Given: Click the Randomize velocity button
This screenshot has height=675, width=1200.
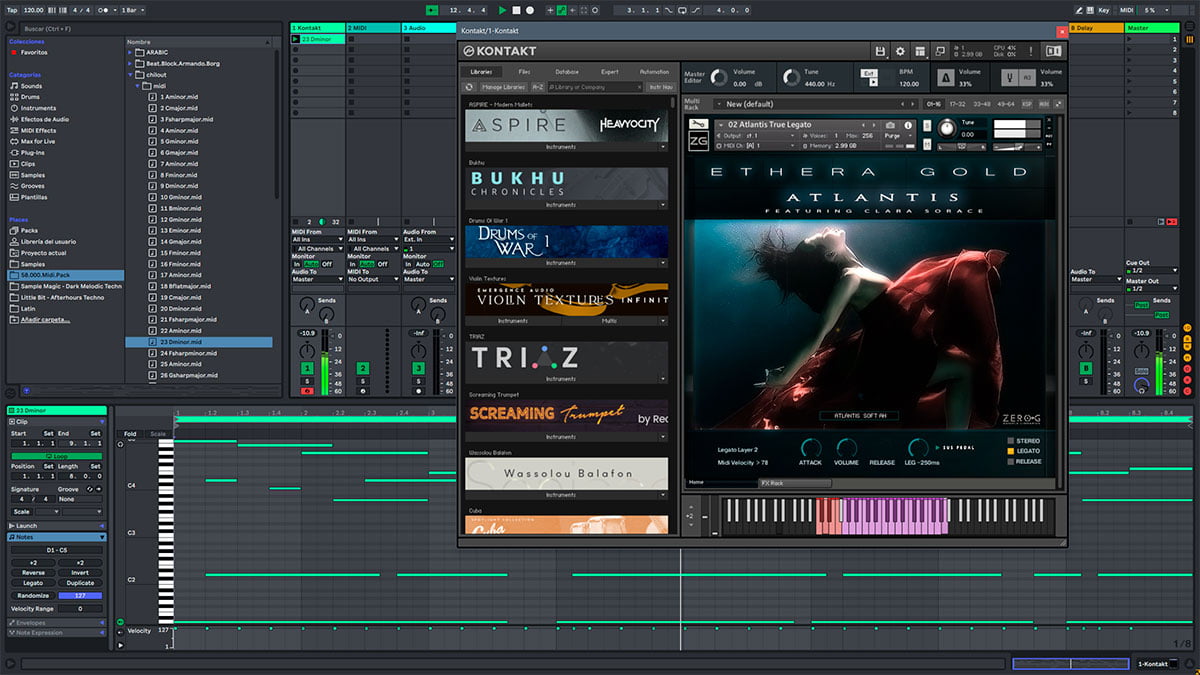Looking at the screenshot, I should (x=32, y=596).
